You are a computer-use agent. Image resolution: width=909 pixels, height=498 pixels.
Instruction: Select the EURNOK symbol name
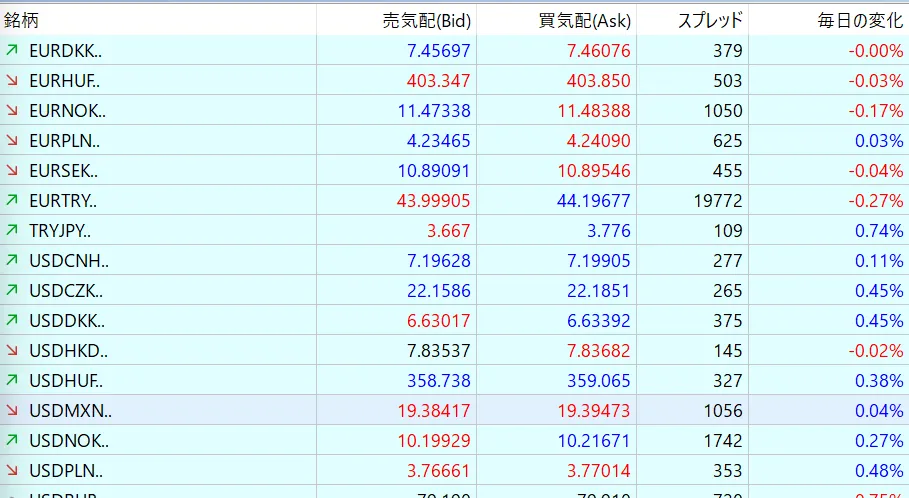(x=67, y=111)
